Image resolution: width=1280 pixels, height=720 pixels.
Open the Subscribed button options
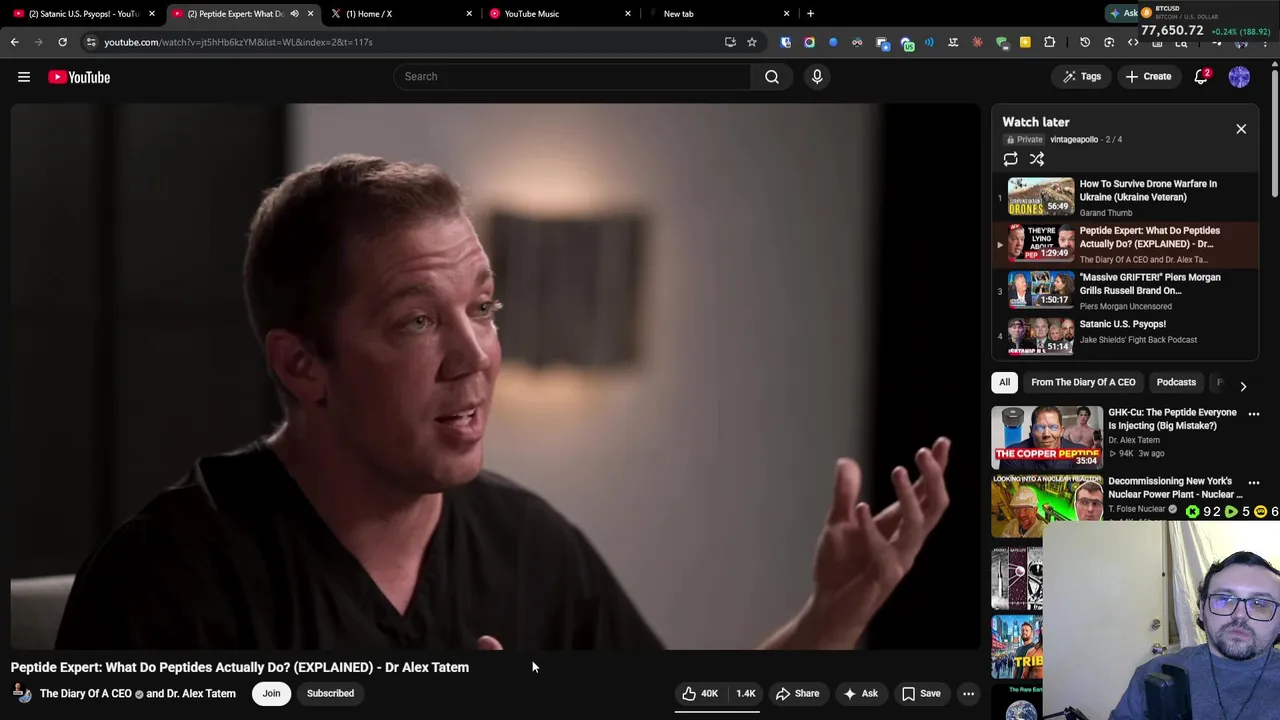[x=330, y=694]
